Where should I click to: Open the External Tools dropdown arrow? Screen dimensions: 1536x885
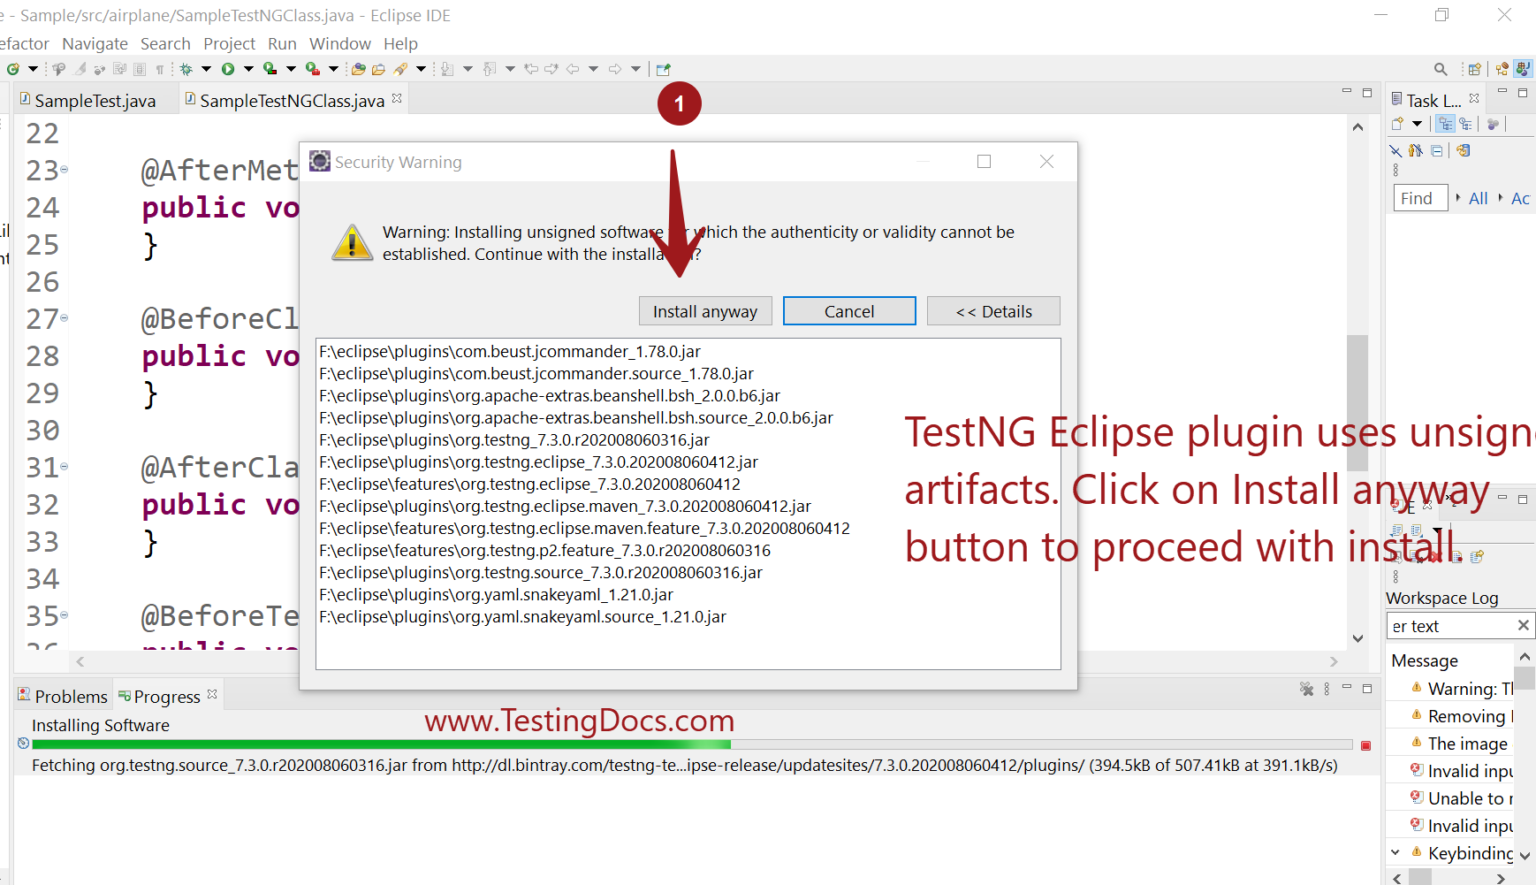click(332, 68)
